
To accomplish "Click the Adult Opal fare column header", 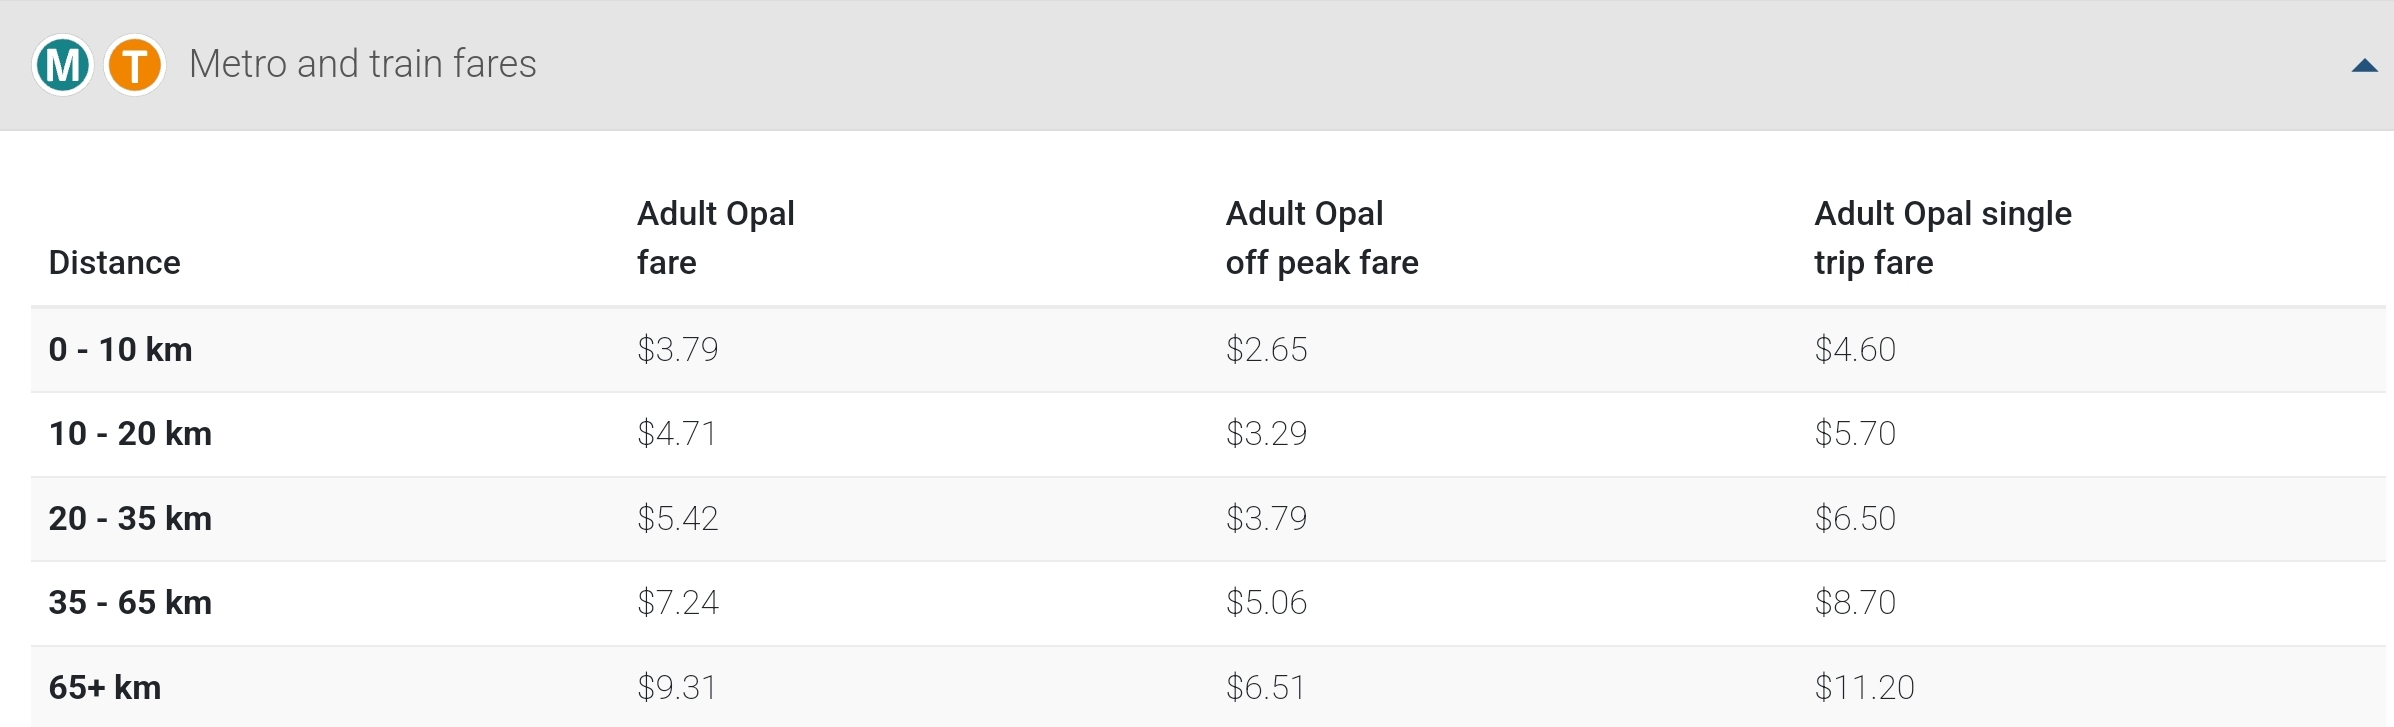I will (x=716, y=238).
